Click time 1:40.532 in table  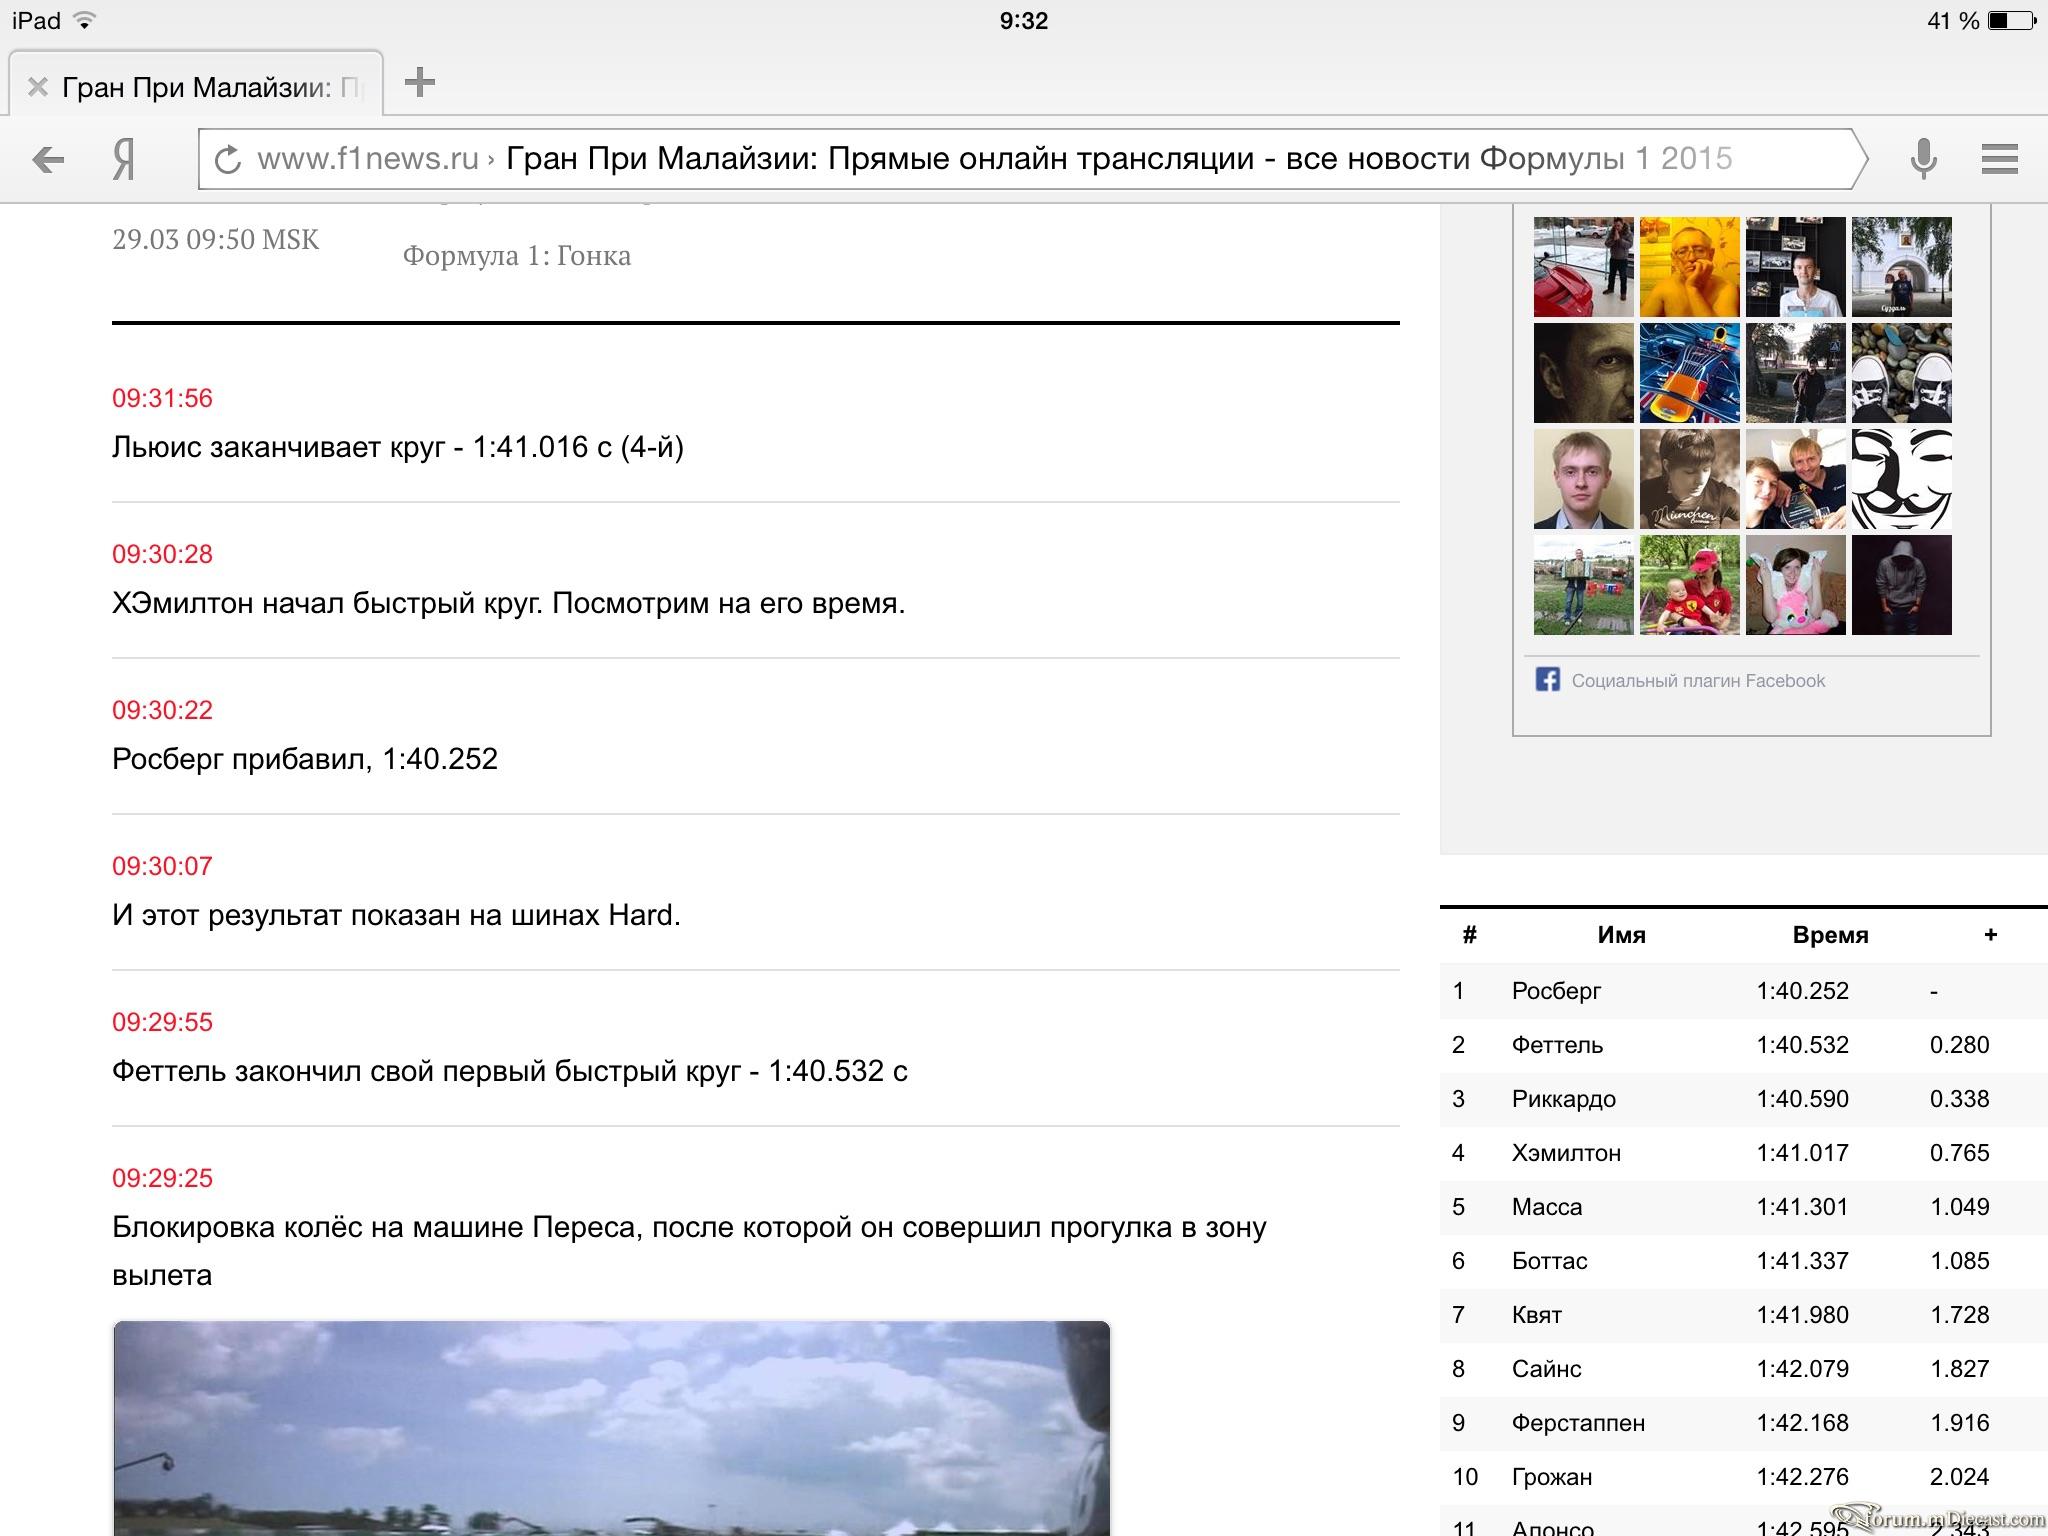1802,1045
